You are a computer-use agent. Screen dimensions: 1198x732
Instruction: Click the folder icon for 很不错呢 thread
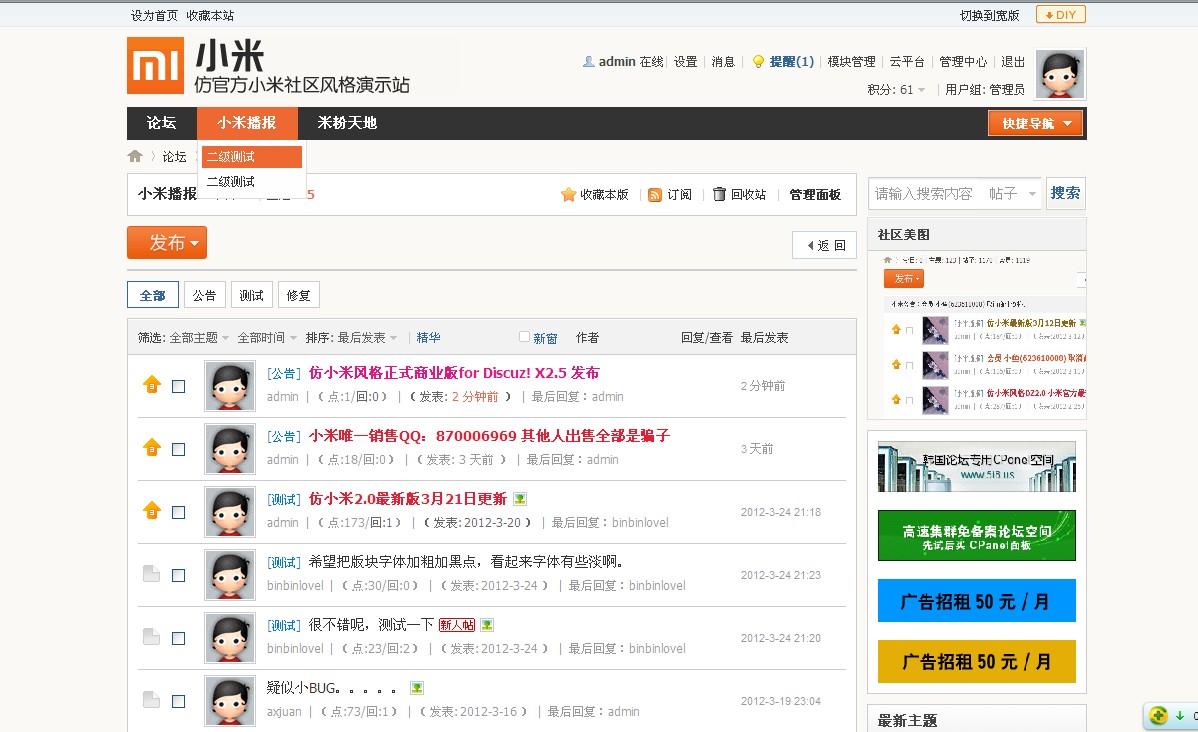pos(151,636)
